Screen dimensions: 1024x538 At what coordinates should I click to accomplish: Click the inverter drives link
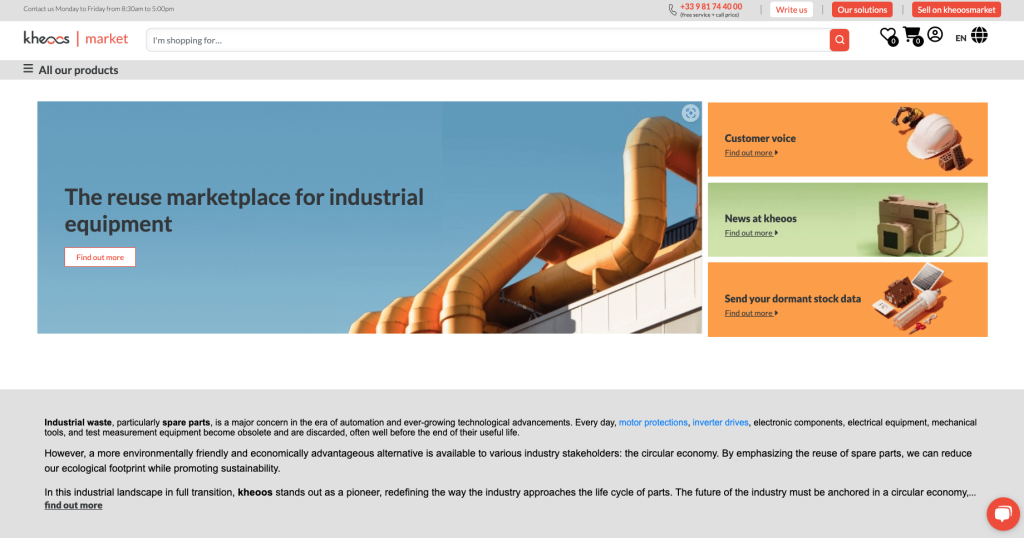(720, 422)
